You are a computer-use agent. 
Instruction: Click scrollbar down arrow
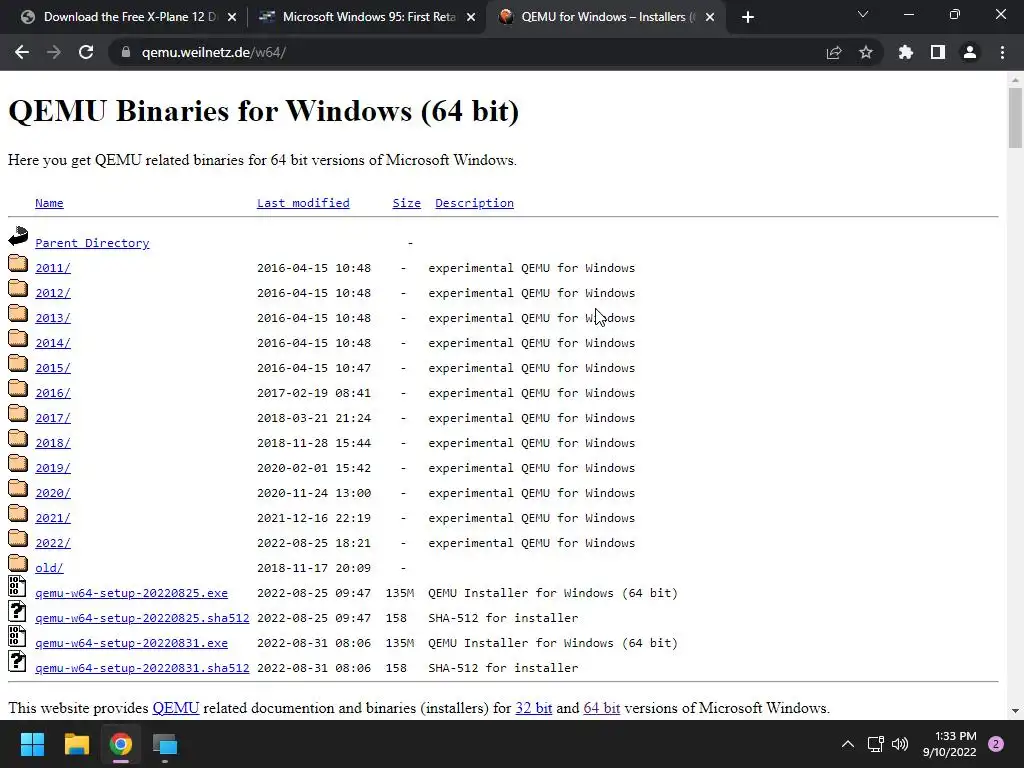[x=1015, y=711]
